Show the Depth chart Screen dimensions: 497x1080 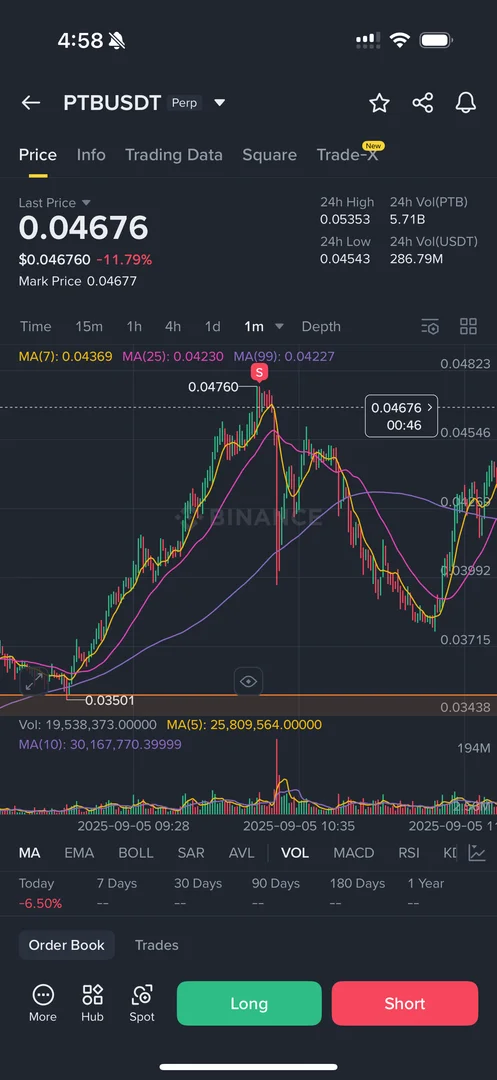pos(321,326)
